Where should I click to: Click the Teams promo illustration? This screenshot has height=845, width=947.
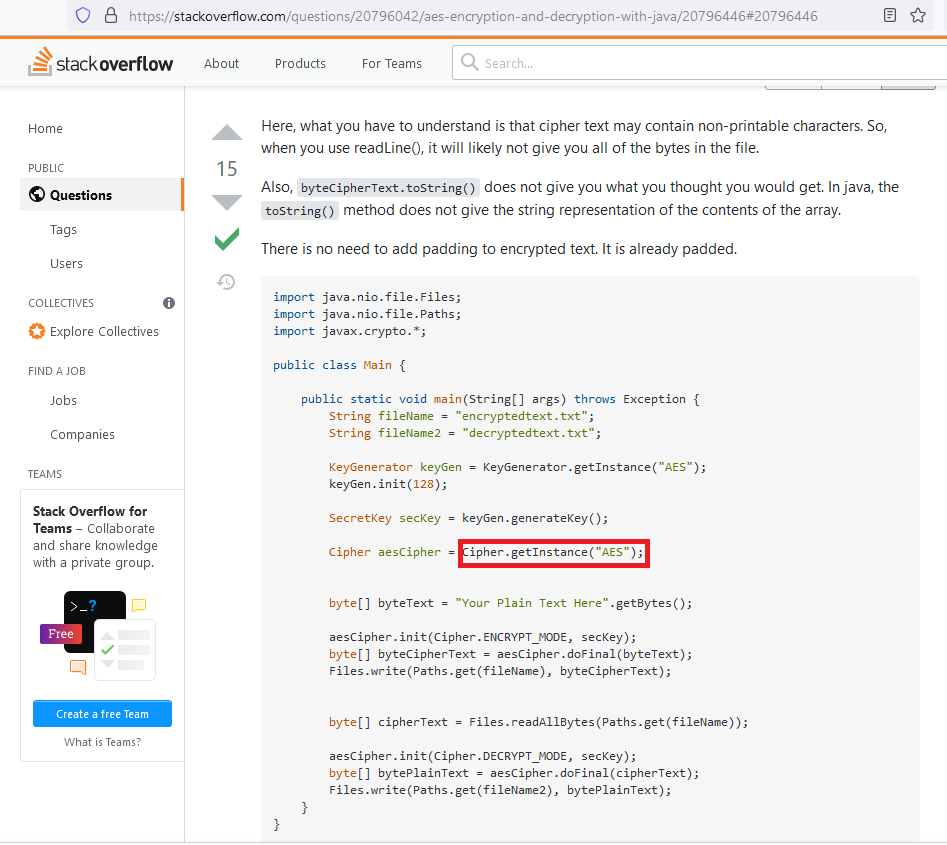click(98, 635)
